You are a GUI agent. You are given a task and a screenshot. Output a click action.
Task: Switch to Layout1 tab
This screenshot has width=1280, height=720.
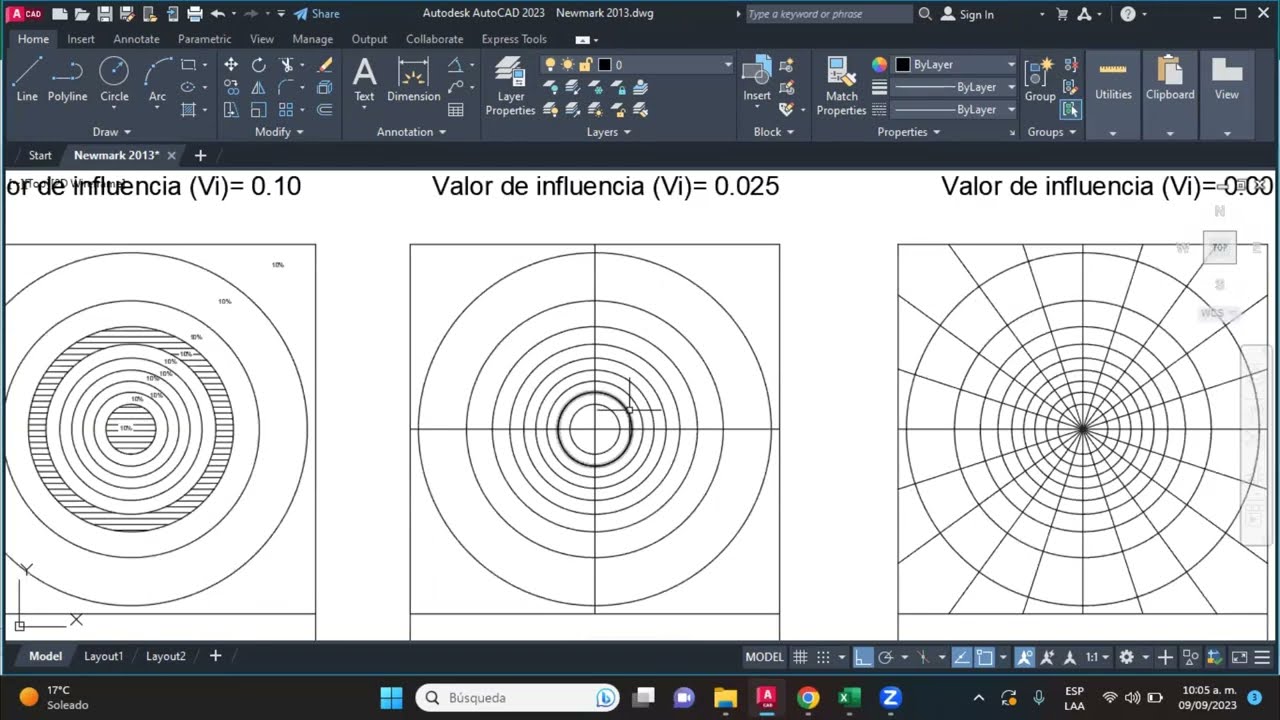(x=104, y=656)
